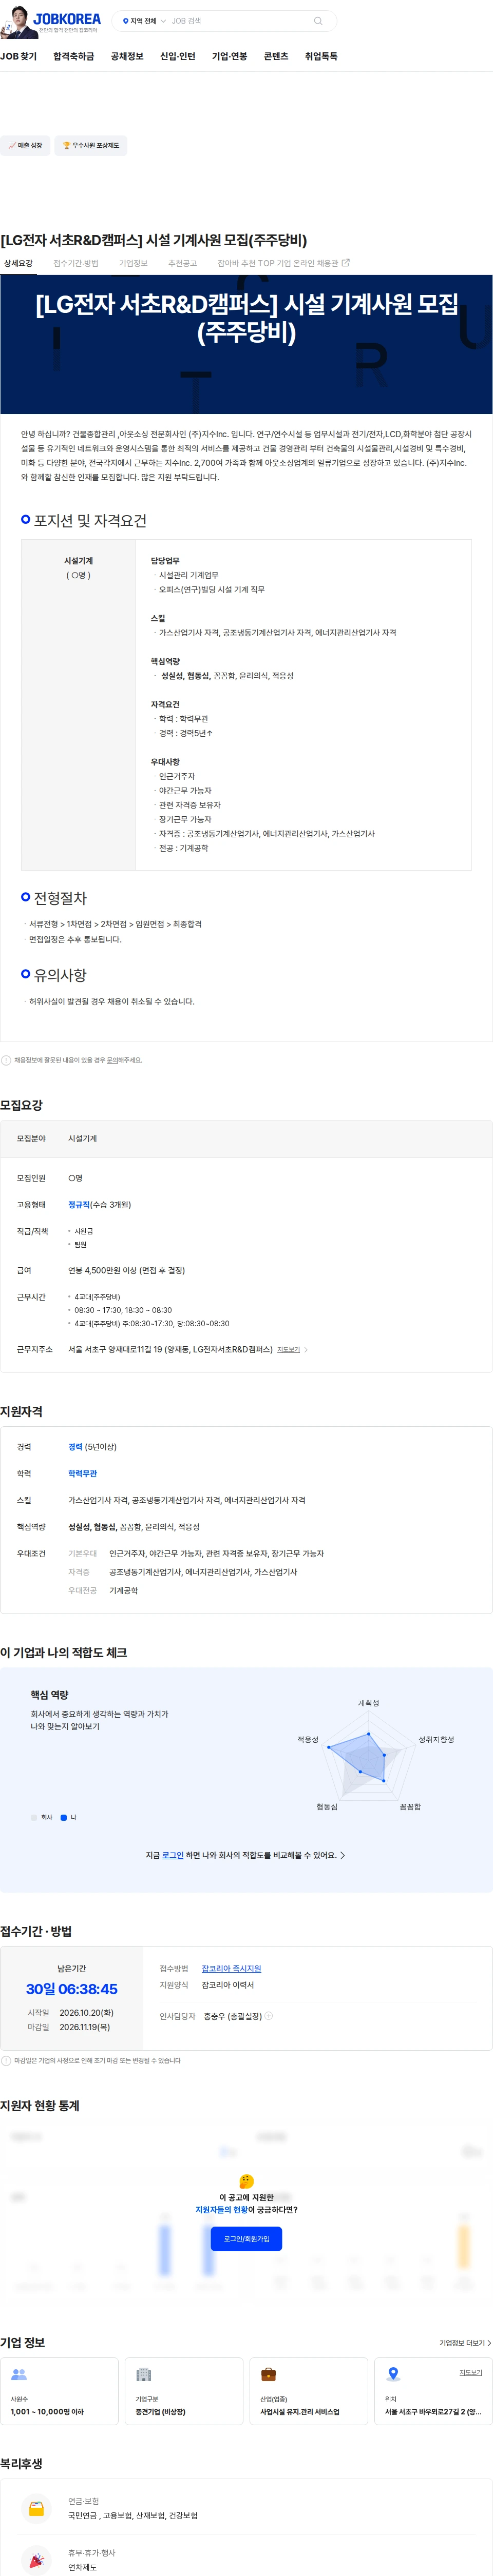493x2576 pixels.
Task: Click the 1,001 ~ 10,000명 이하 text
Action: [47, 2412]
